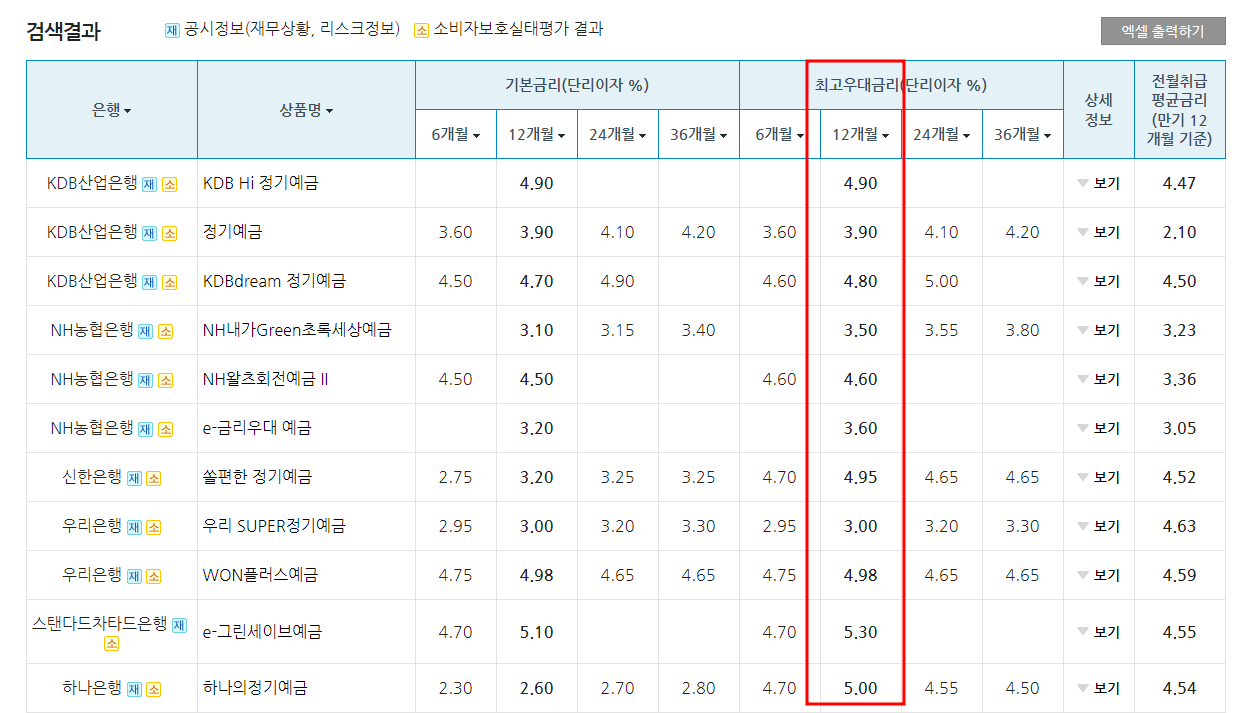Viewport: 1245px width, 713px height.
Task: Sort 최고우대금리 6개월 column
Action: (x=780, y=134)
